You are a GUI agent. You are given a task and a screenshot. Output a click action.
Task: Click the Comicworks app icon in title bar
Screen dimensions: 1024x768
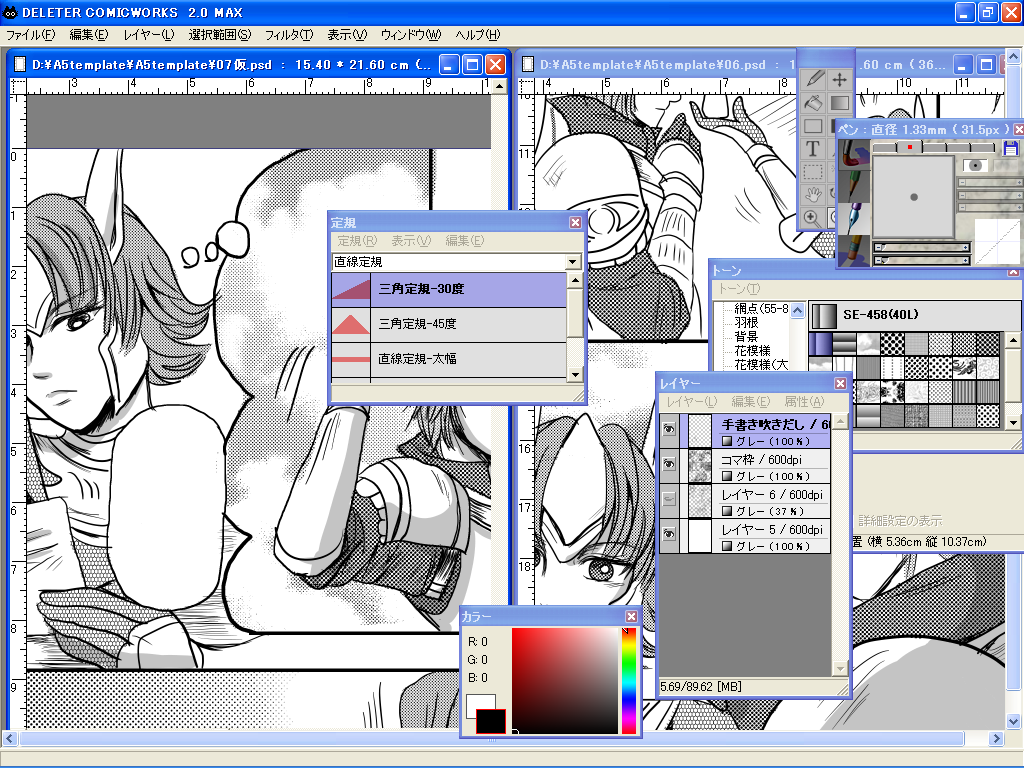(10, 12)
